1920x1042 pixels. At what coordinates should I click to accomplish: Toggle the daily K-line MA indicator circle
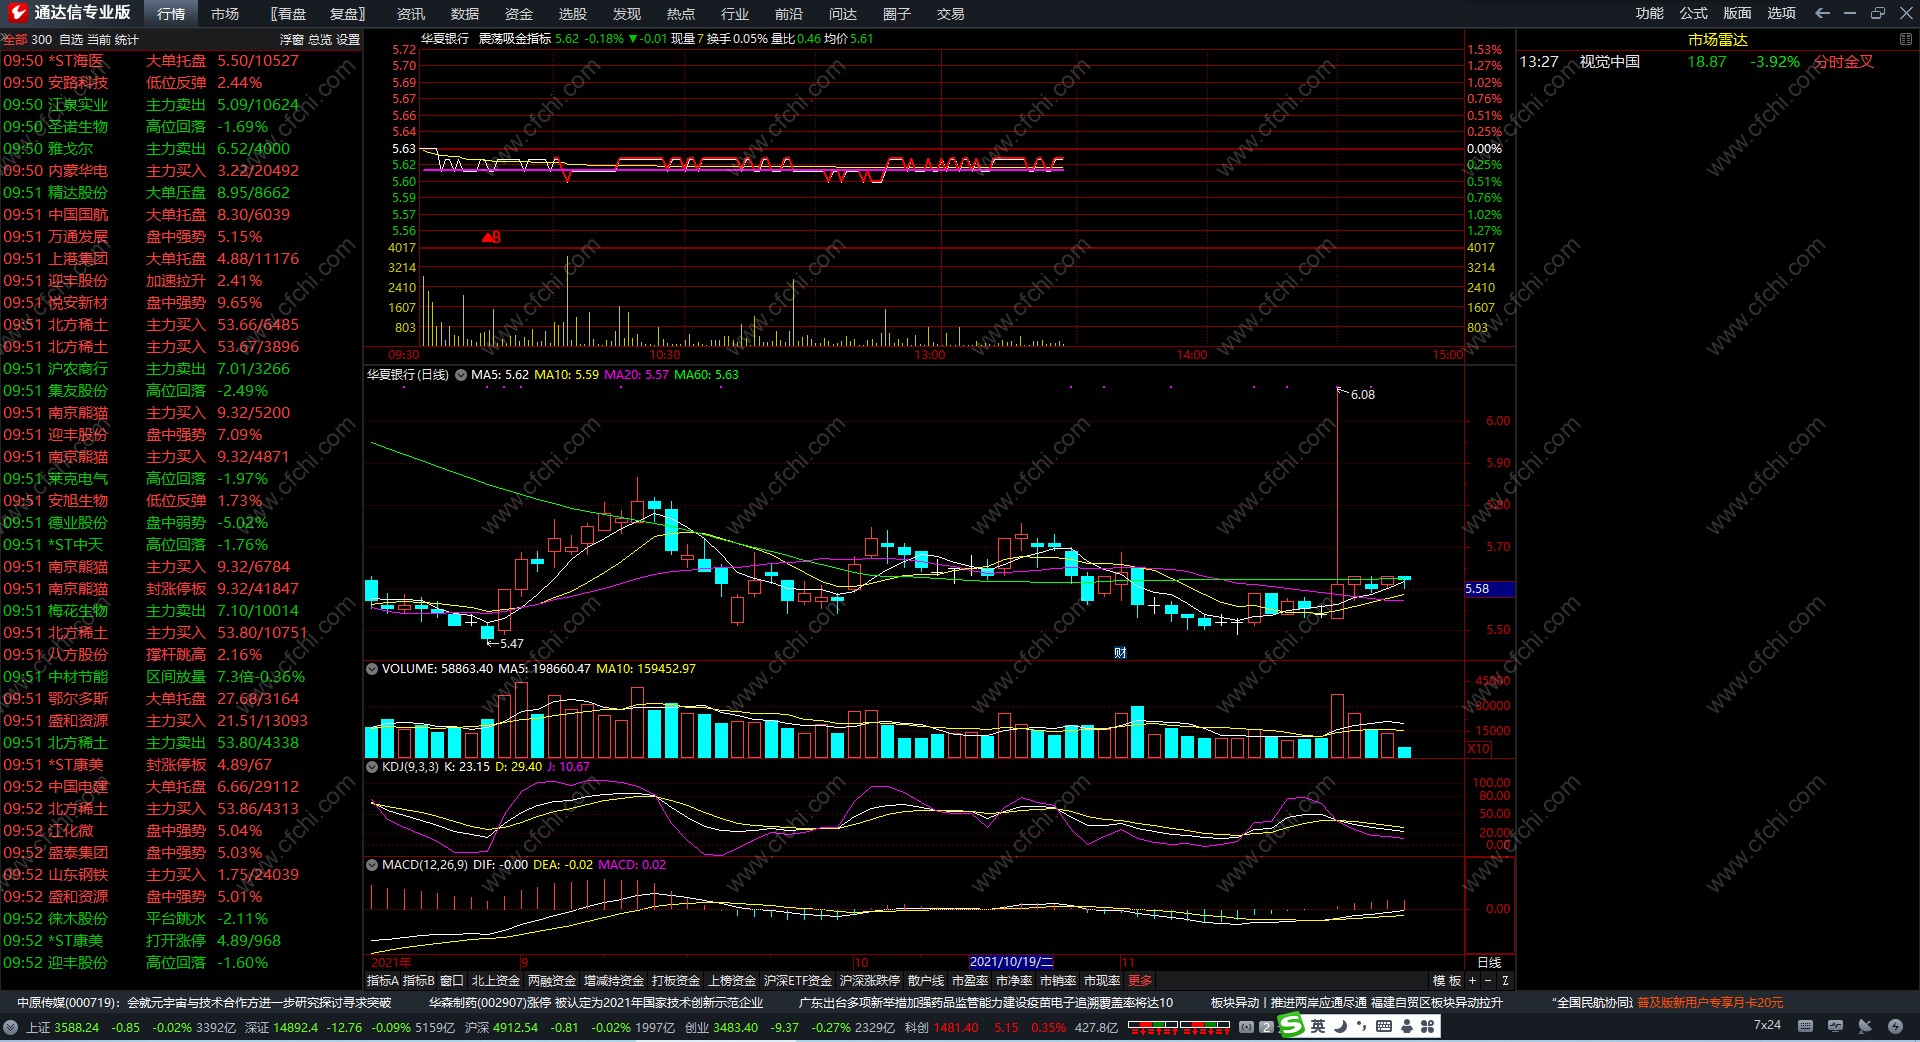[461, 375]
